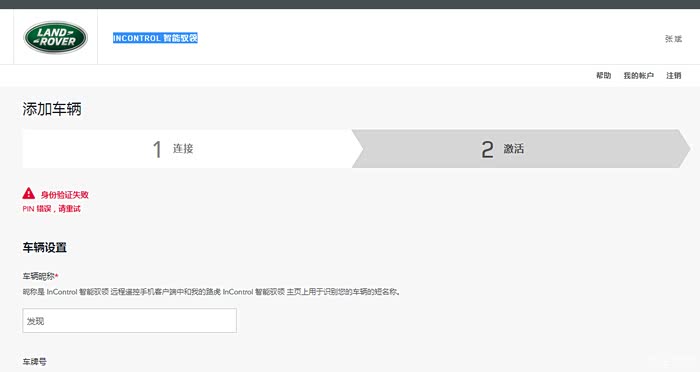
Task: Log out via the 注销 link
Action: [674, 75]
